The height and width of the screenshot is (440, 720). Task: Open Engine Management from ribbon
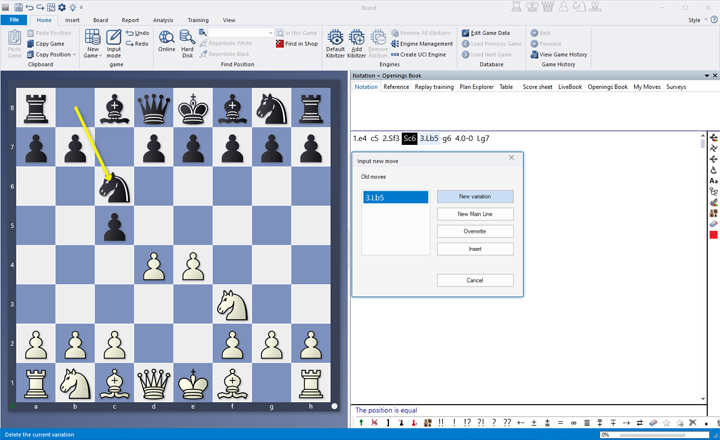pos(425,44)
